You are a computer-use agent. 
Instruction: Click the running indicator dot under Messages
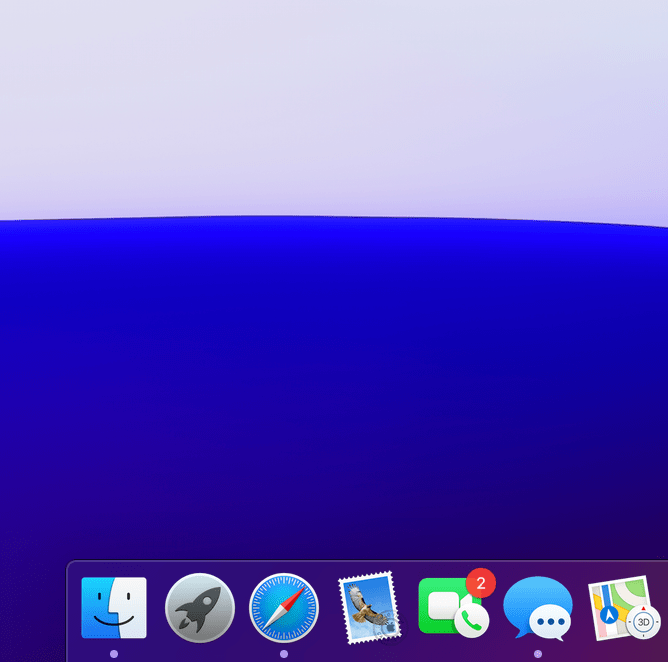538,654
